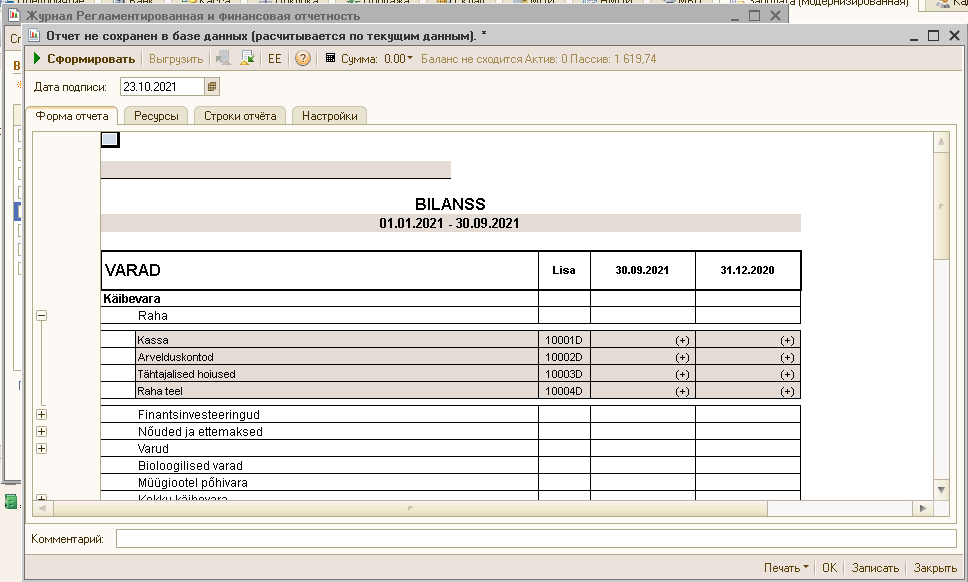Click the 31.12.2020 column header
This screenshot has width=968, height=582.
[x=748, y=270]
